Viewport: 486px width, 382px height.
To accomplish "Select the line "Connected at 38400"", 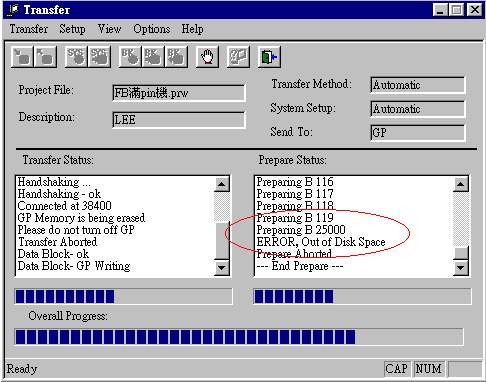I will (64, 206).
